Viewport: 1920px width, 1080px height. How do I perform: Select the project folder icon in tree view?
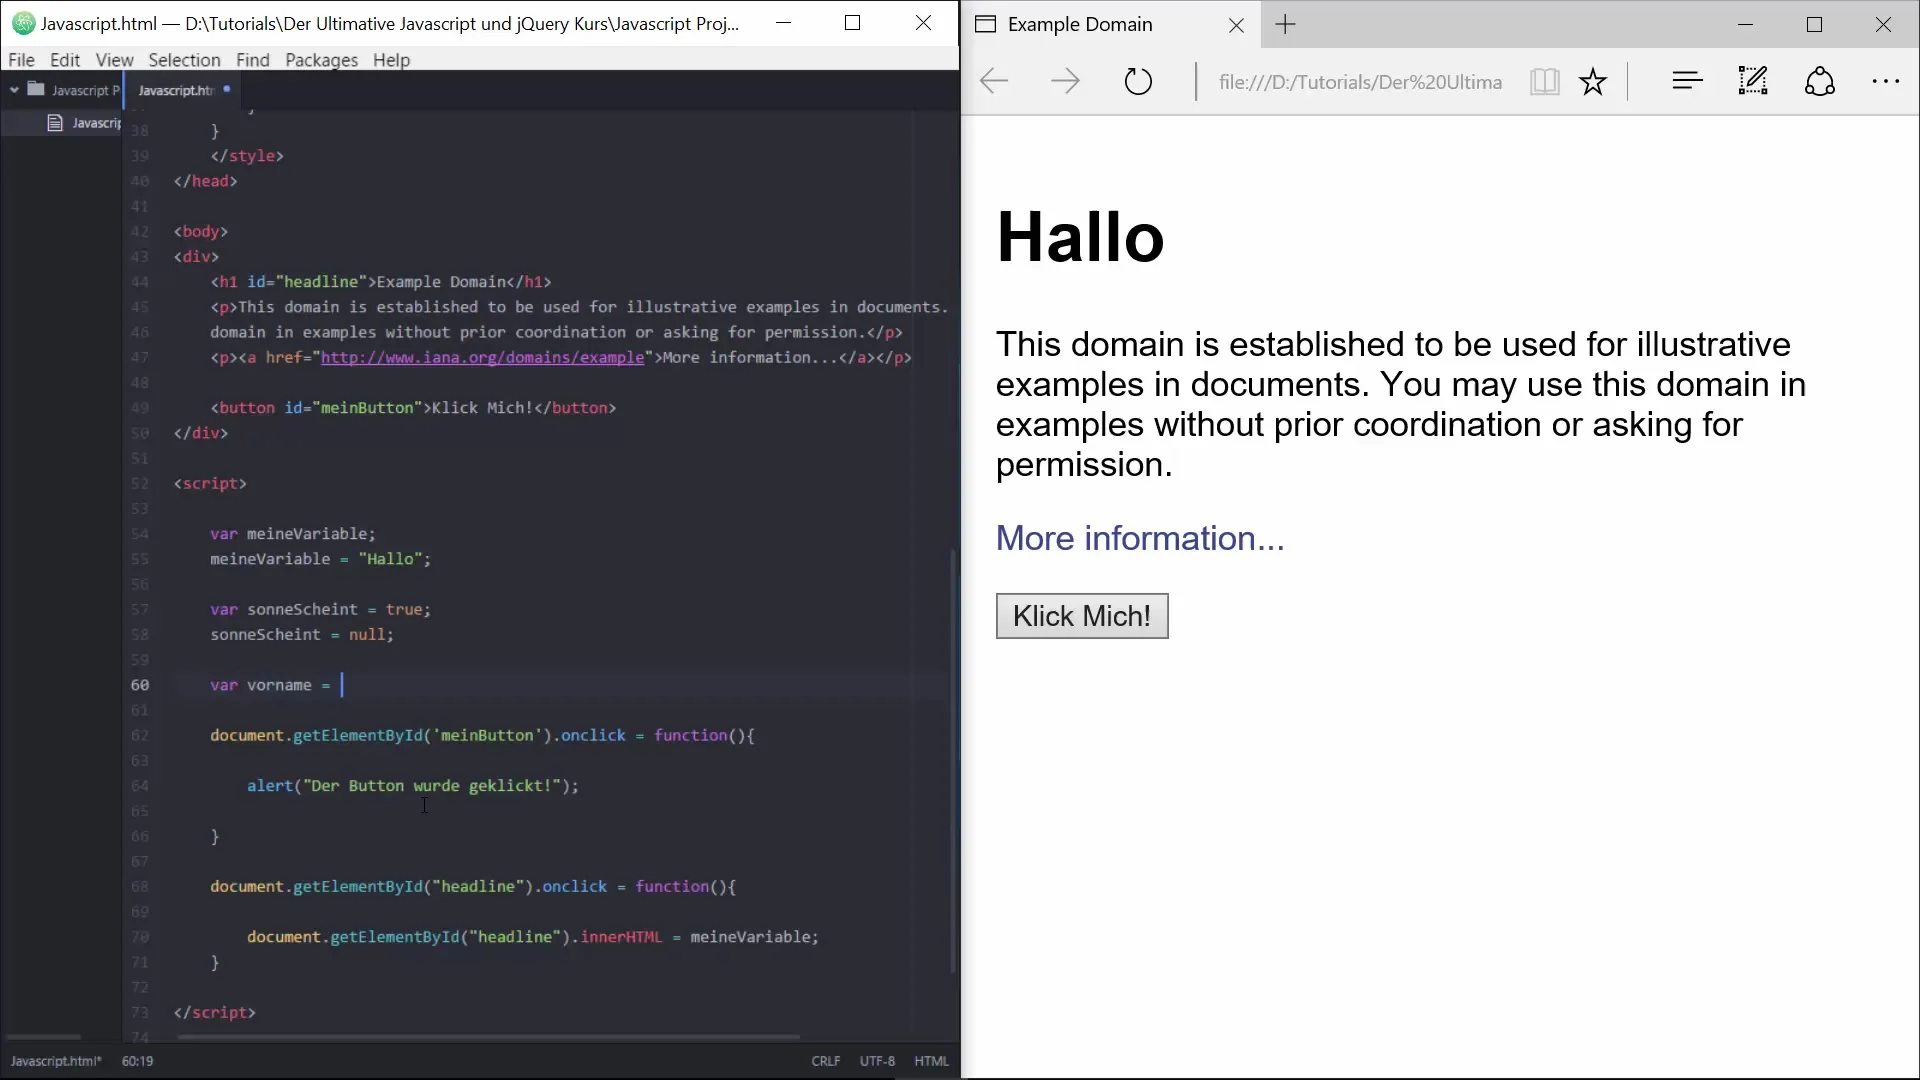point(36,89)
